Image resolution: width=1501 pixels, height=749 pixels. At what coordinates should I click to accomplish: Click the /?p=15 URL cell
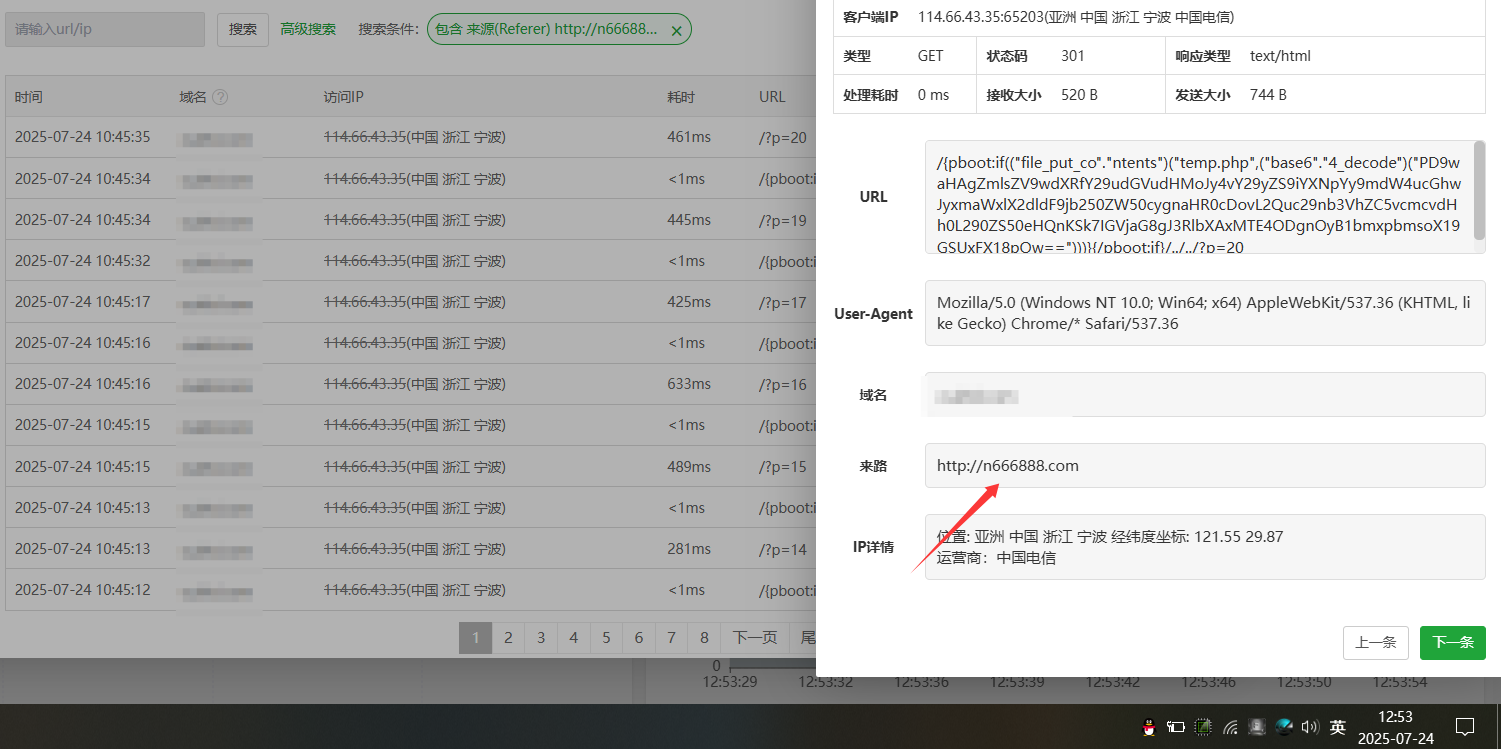[x=783, y=467]
